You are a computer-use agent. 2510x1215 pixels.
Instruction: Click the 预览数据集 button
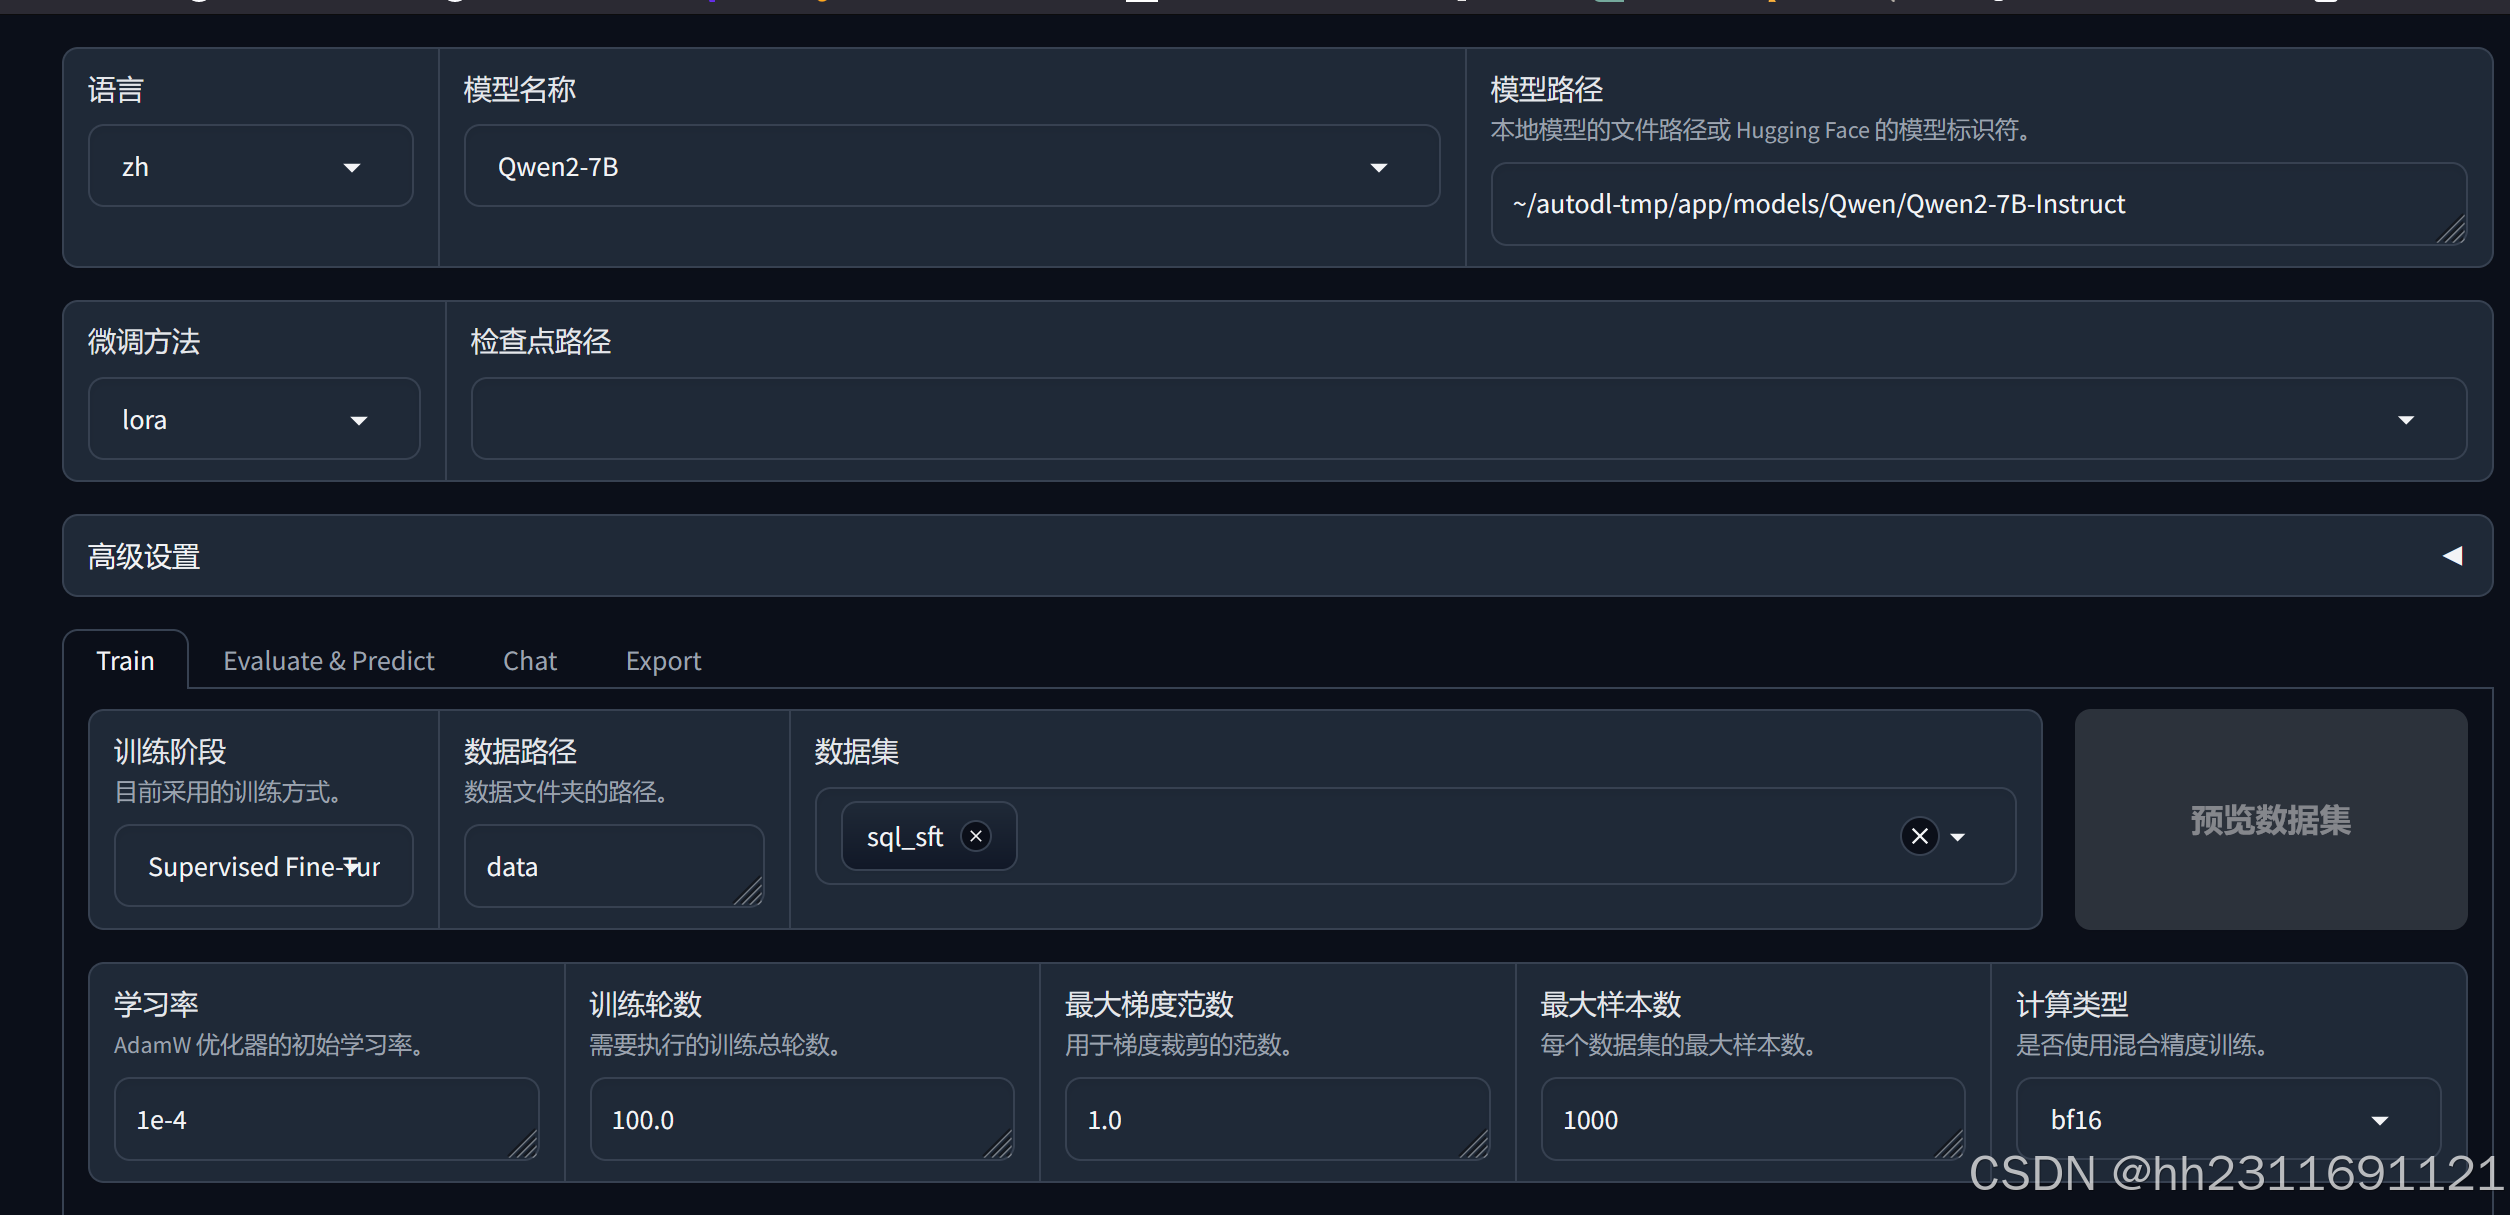tap(2270, 820)
